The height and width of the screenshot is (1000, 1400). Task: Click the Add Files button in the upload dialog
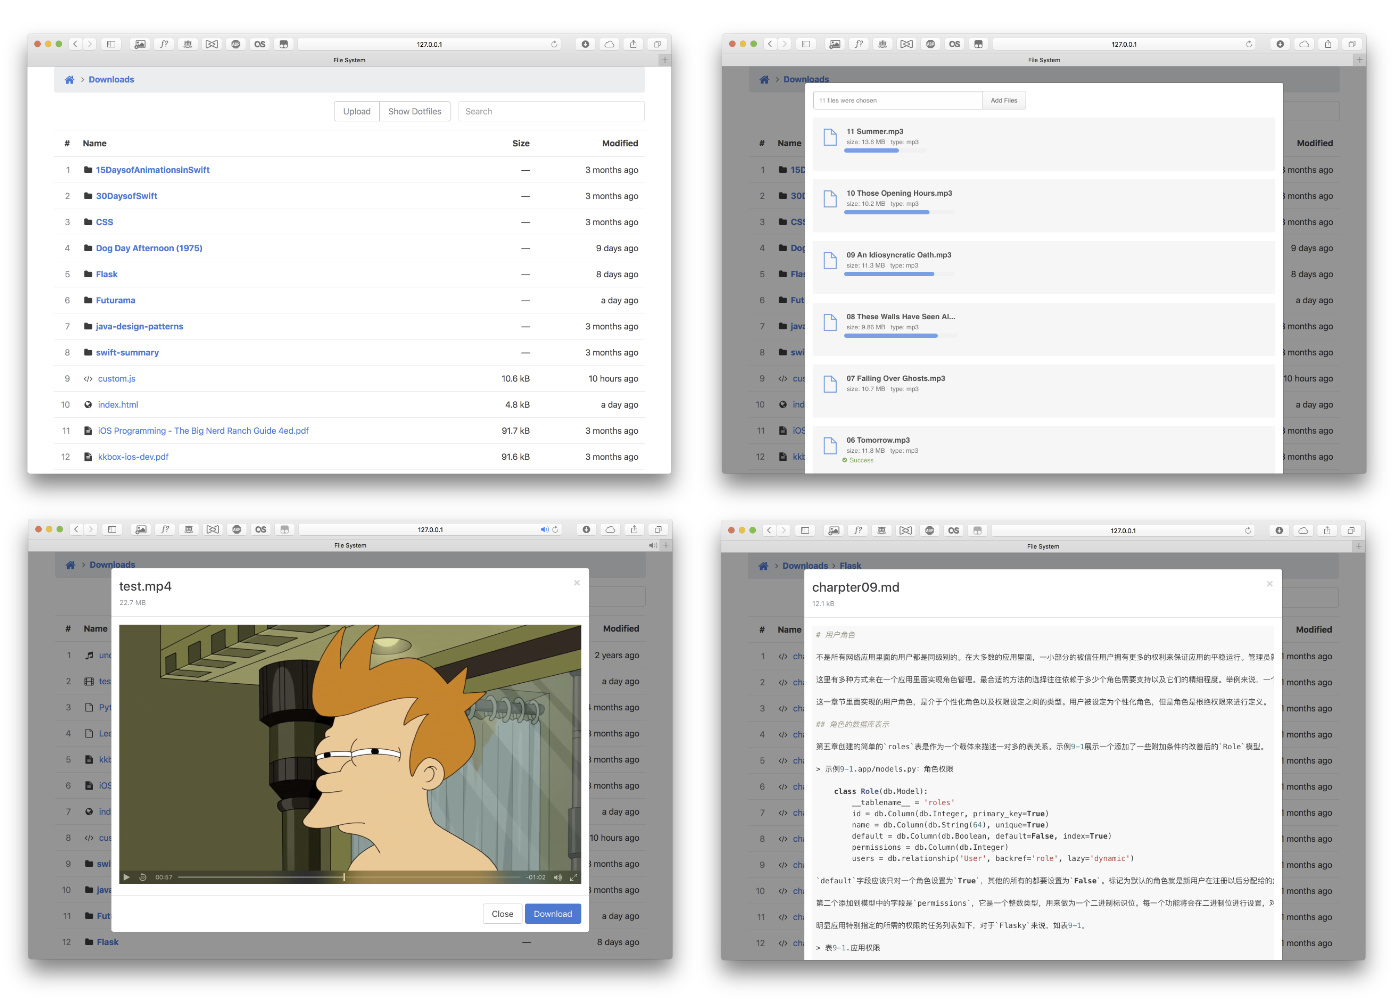coord(1004,100)
